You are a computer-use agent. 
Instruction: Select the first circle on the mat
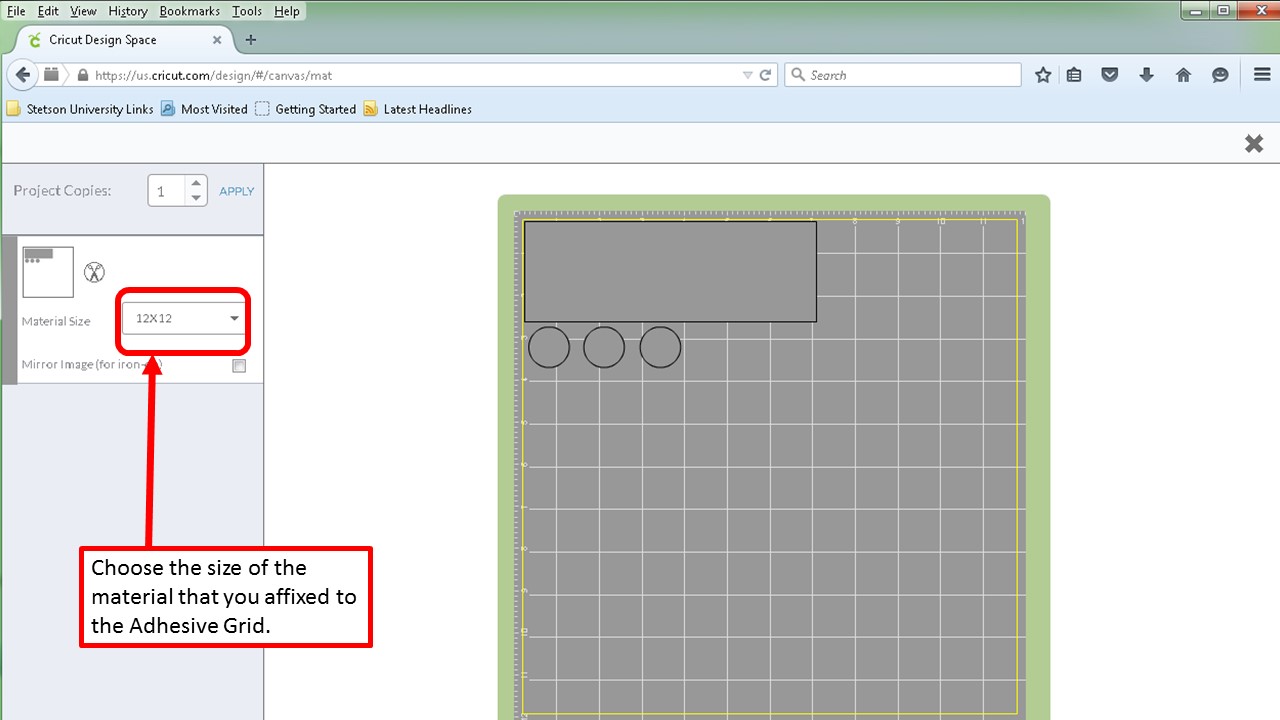click(x=549, y=347)
